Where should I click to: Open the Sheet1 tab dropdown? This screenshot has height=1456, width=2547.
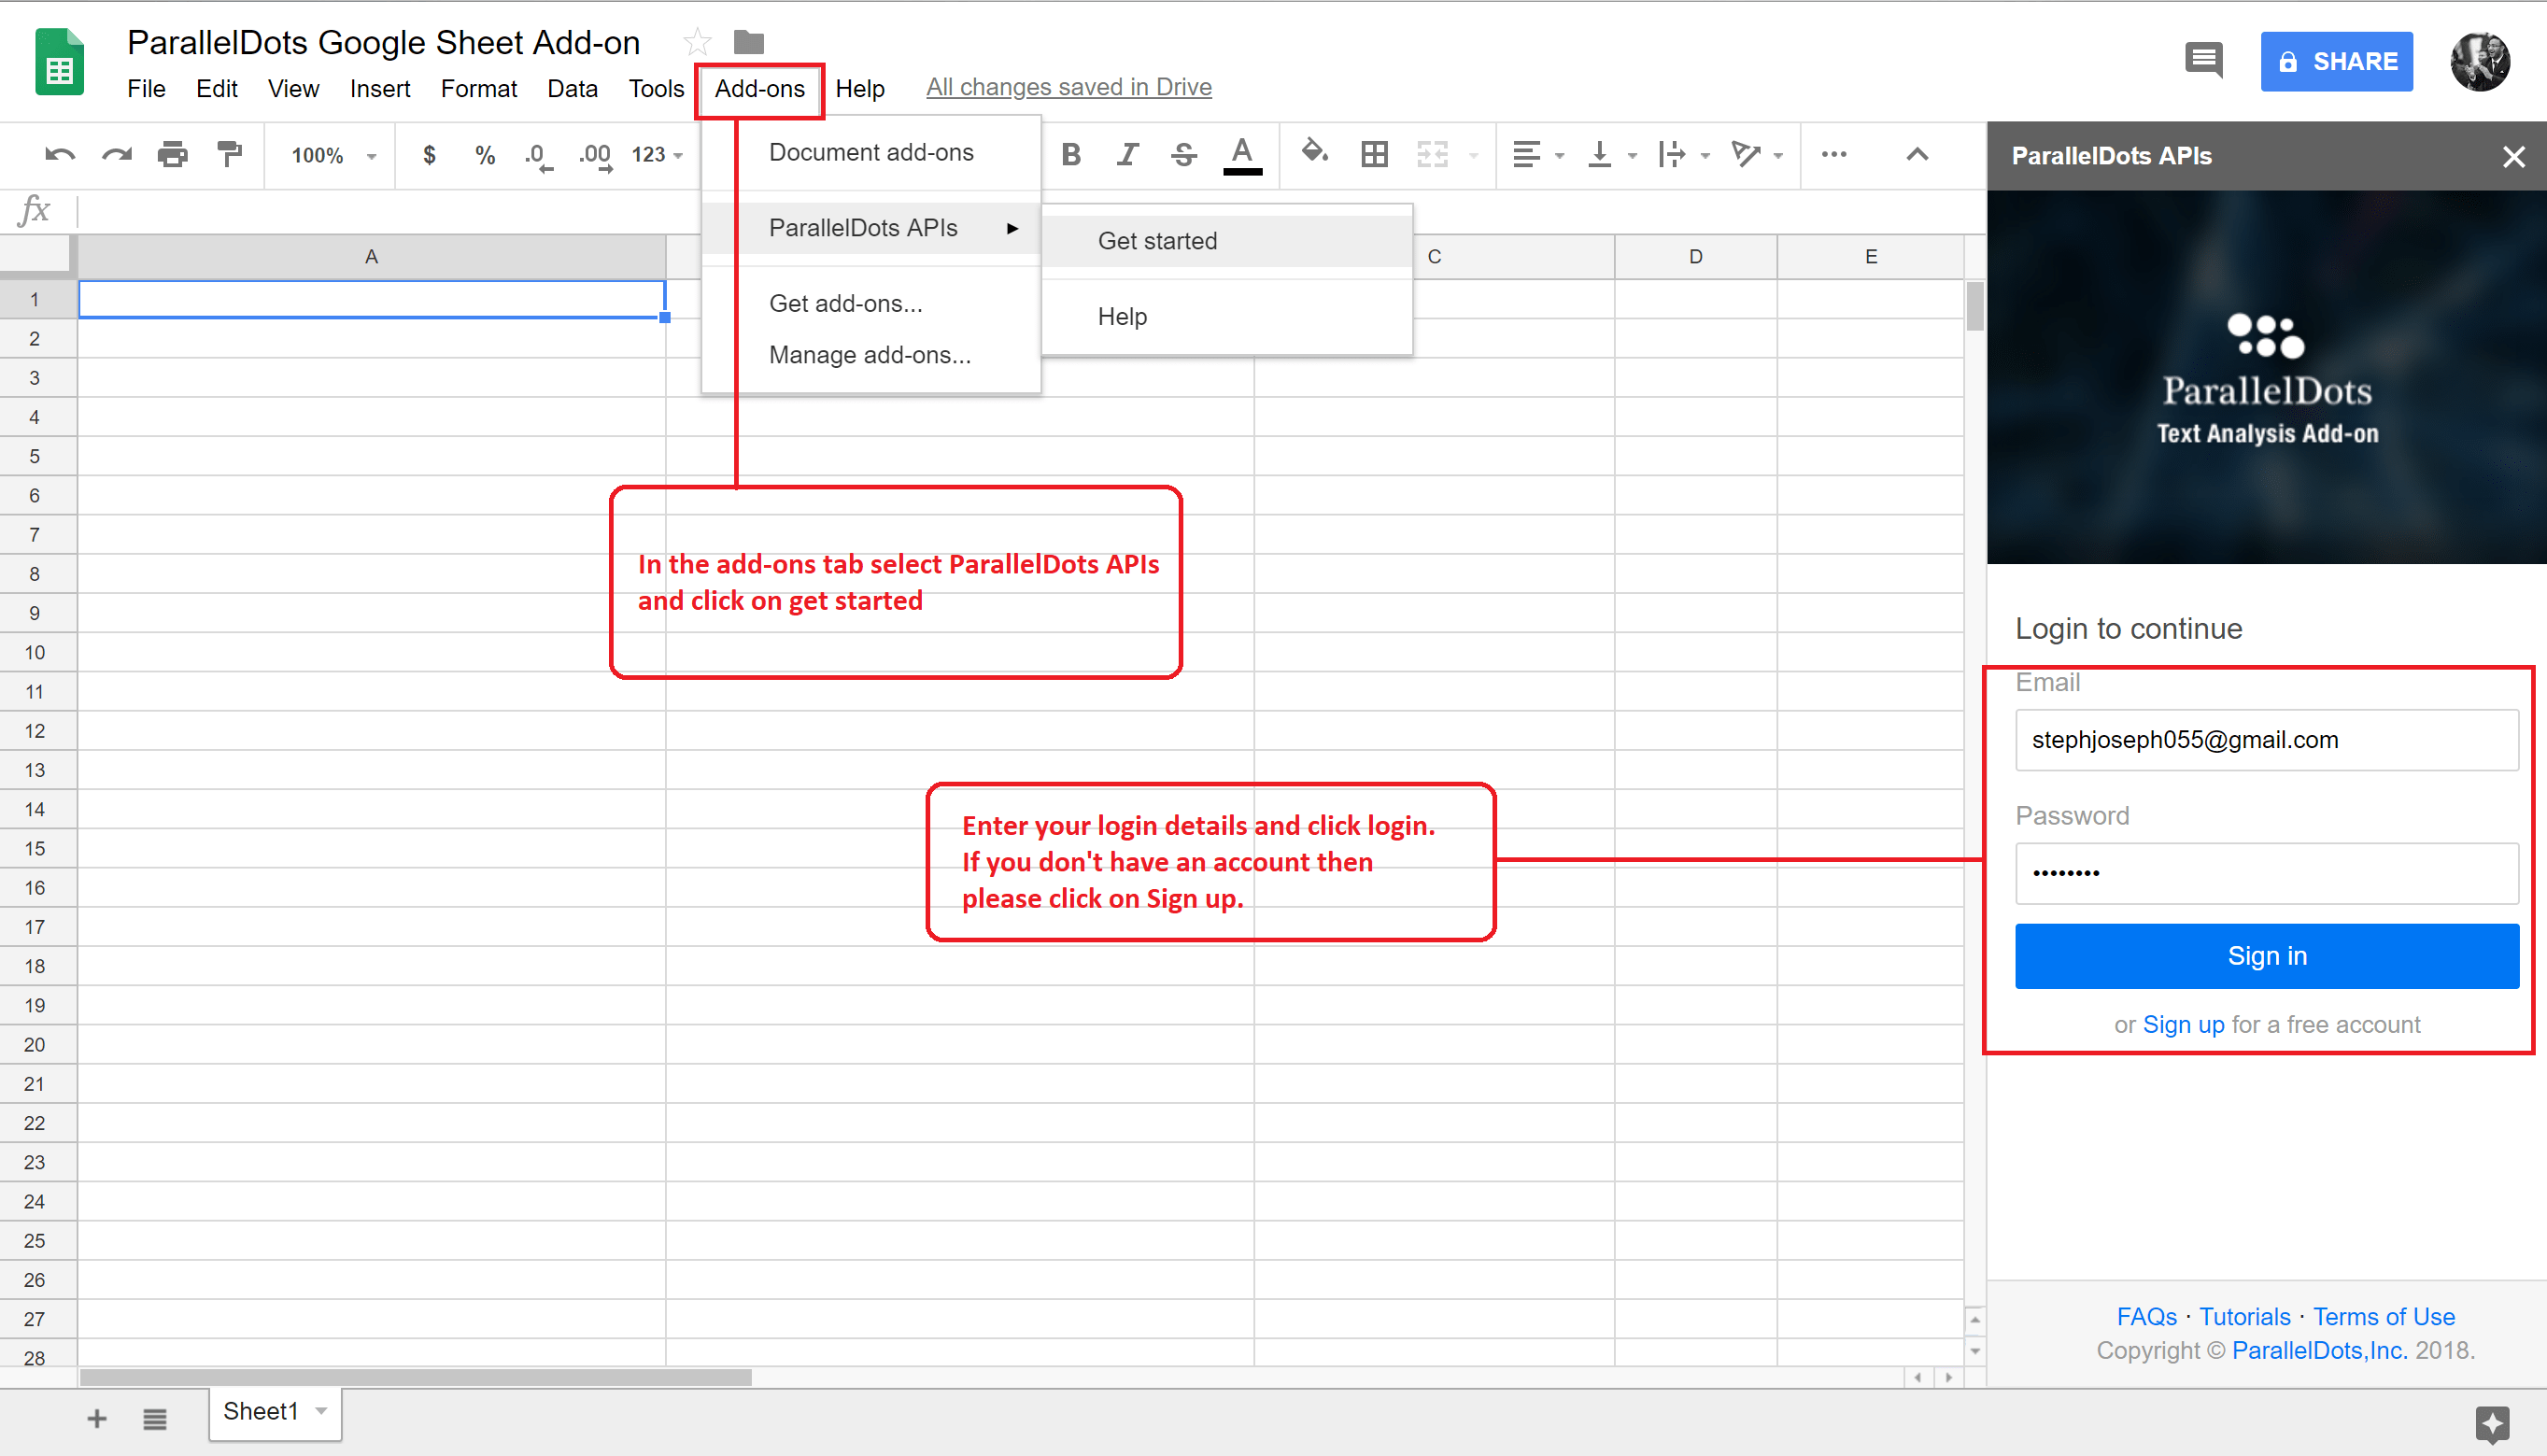coord(321,1411)
